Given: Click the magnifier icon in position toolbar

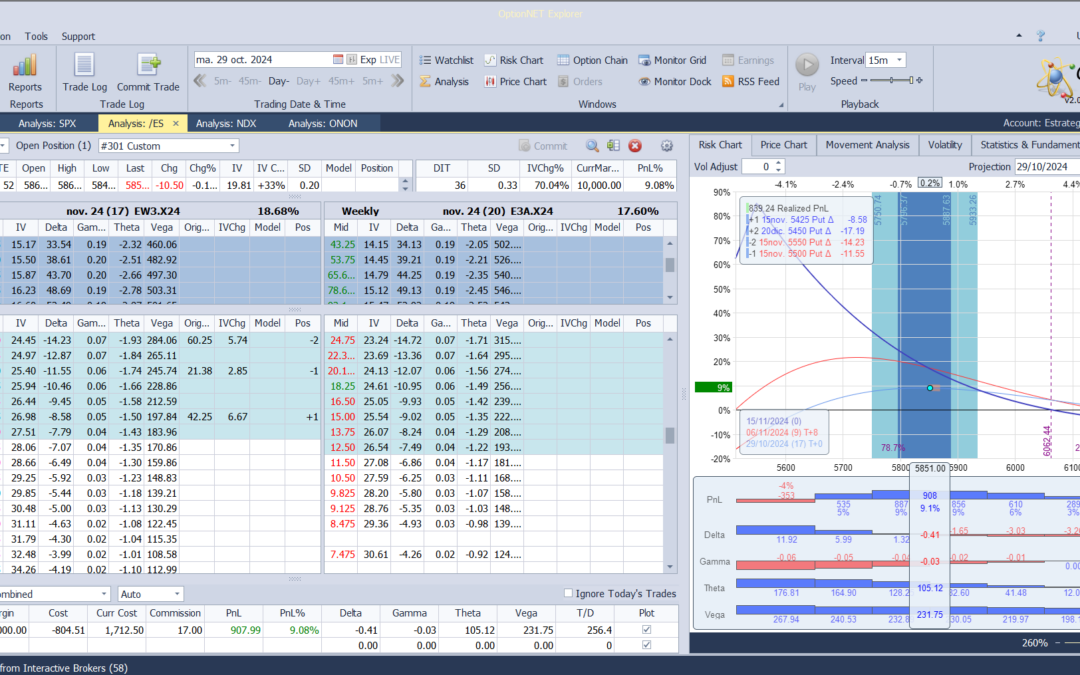Looking at the screenshot, I should coord(592,145).
